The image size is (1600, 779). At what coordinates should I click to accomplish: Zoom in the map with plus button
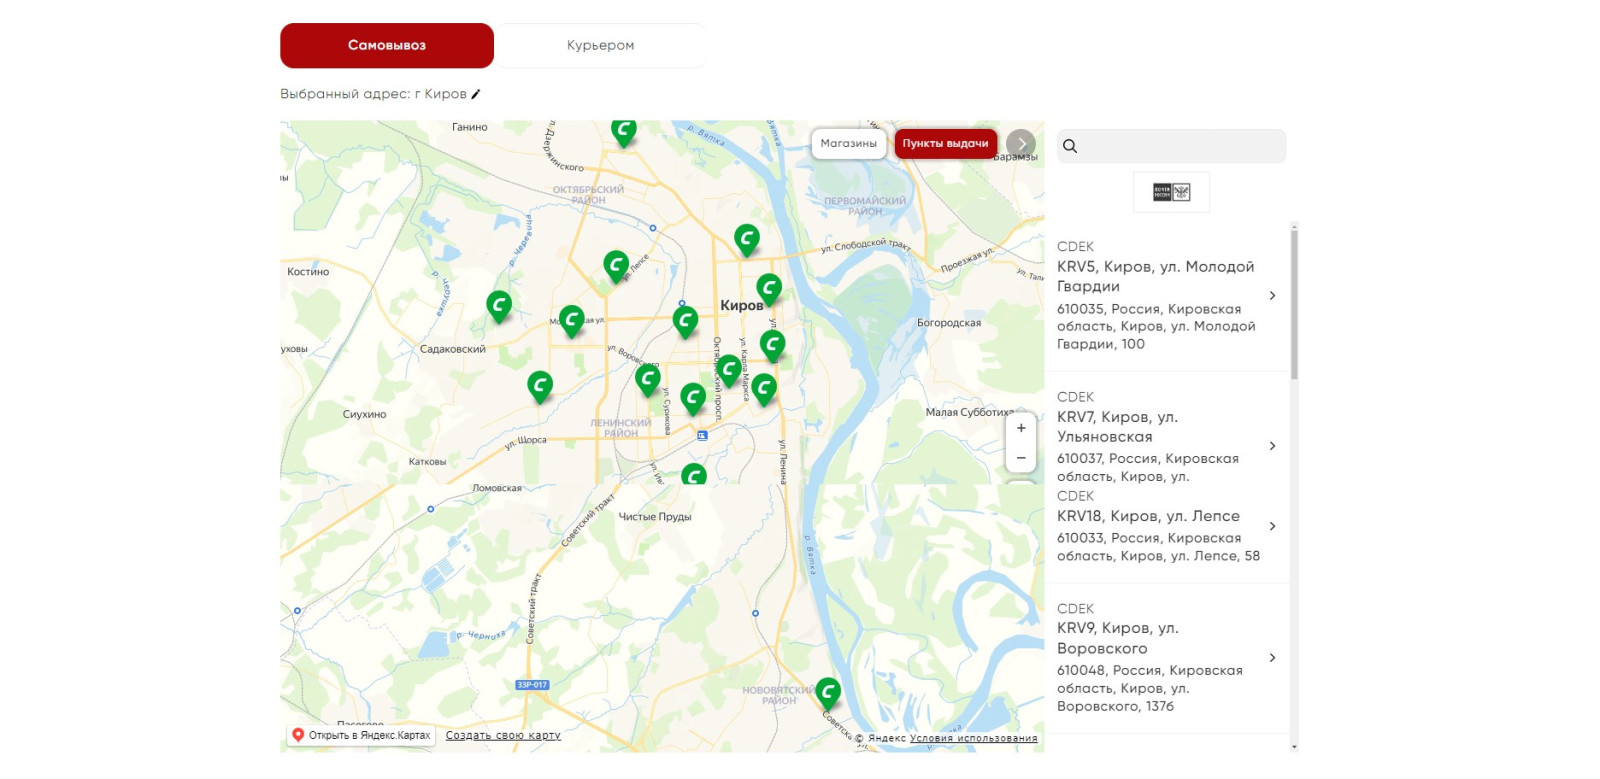point(1021,428)
